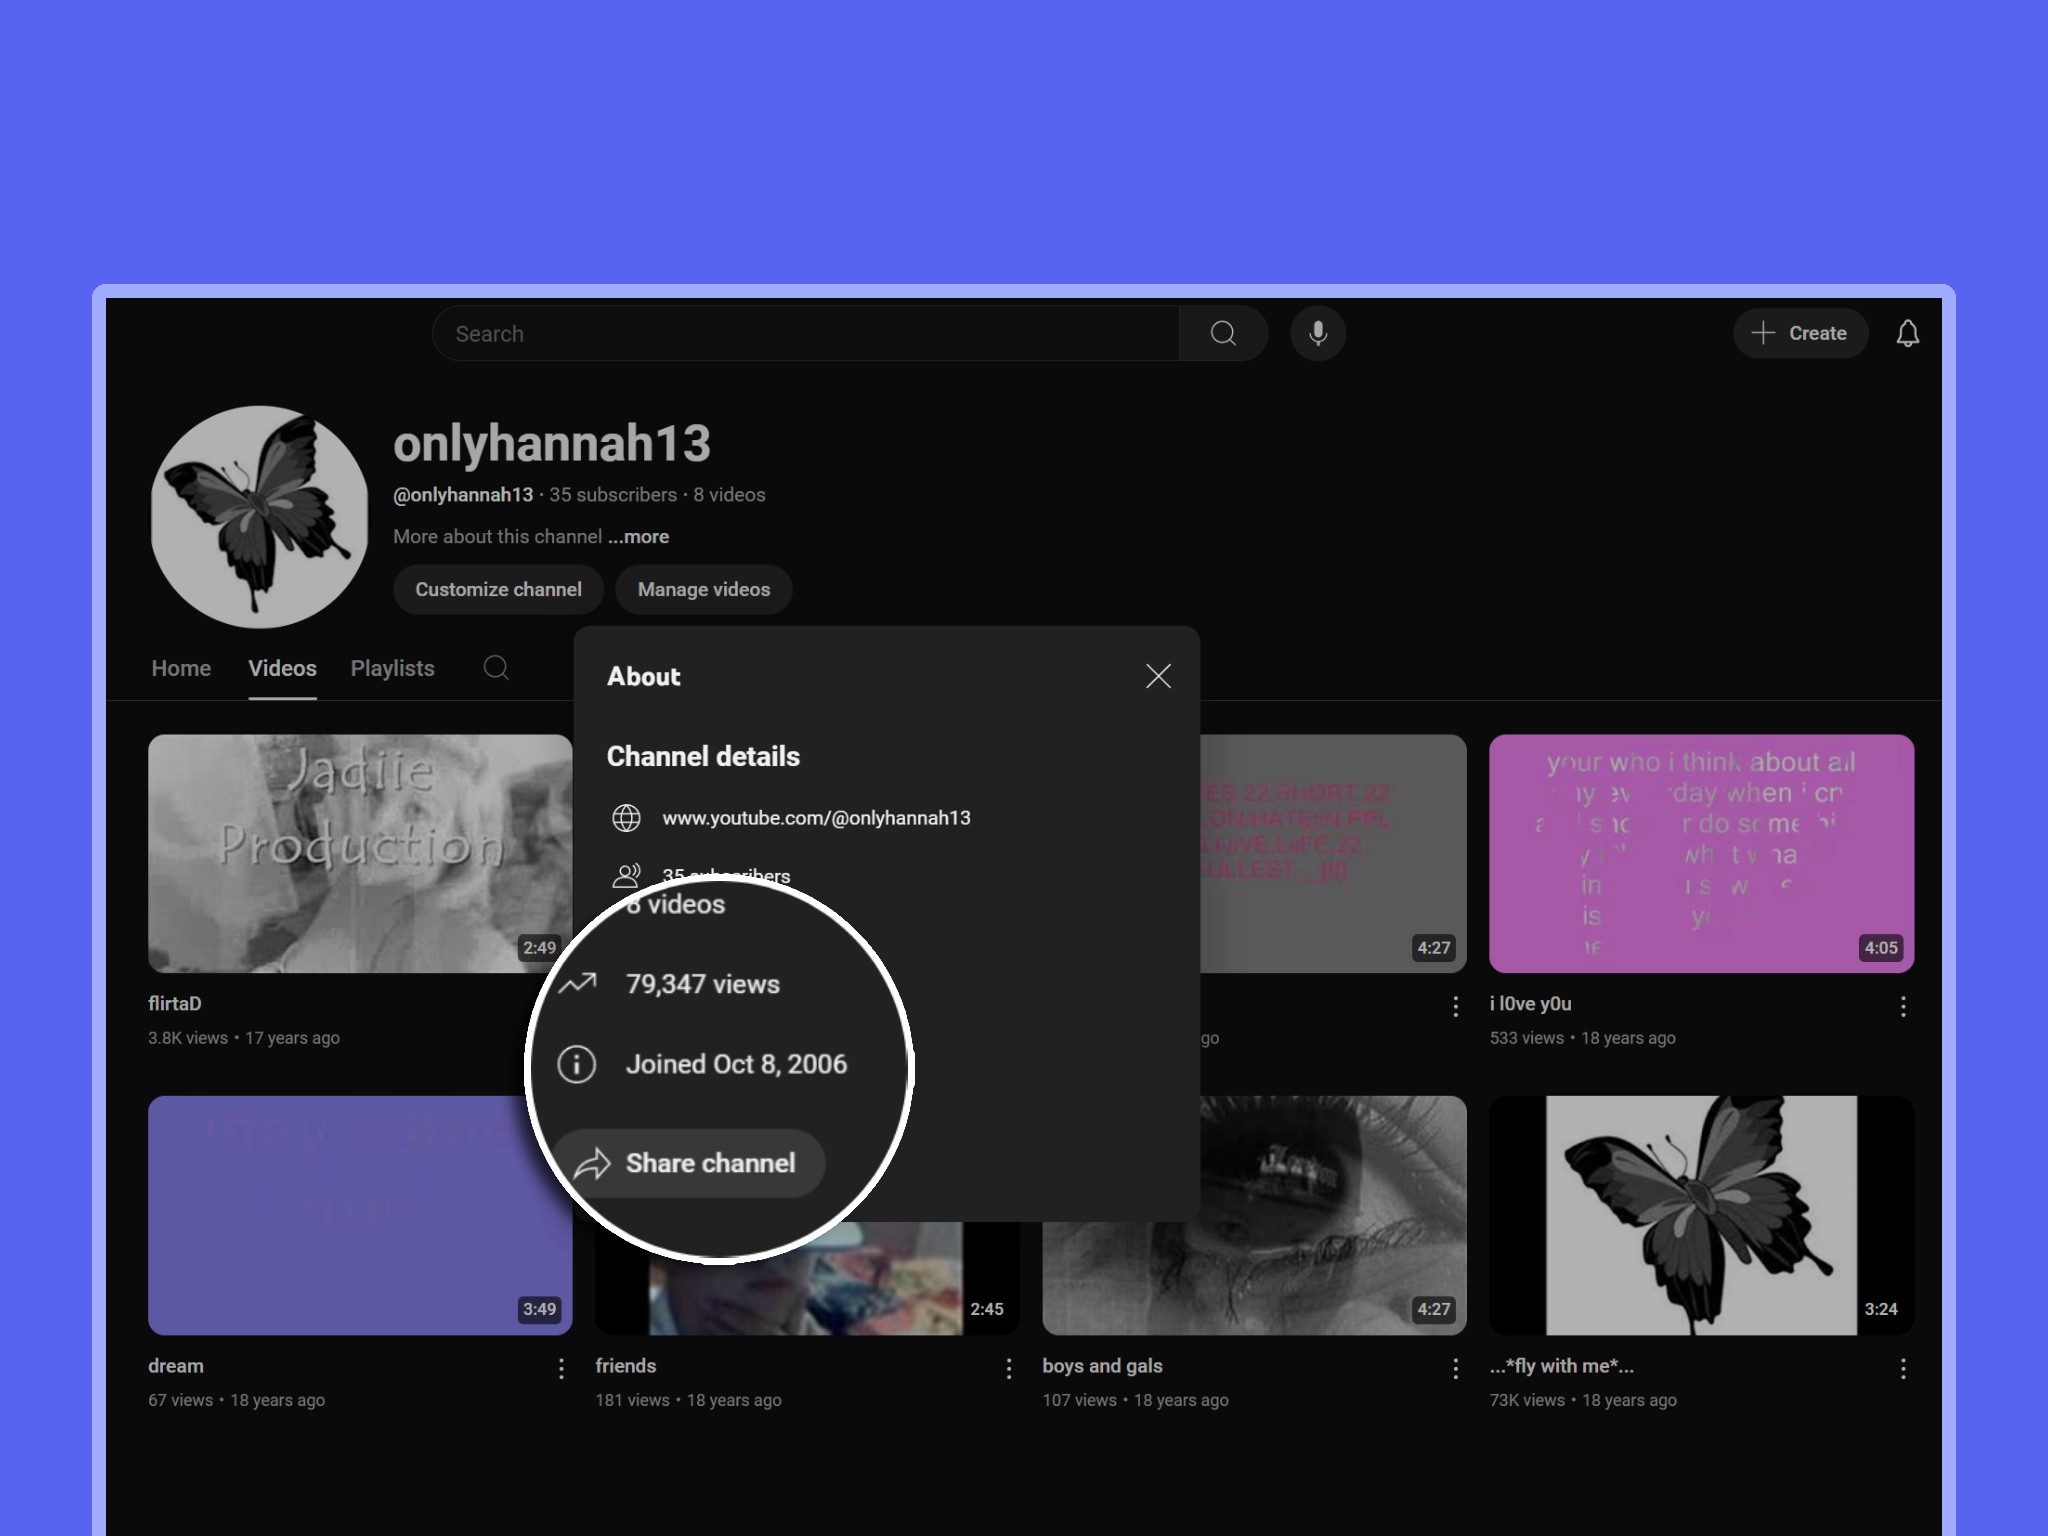Open options menu for 'friends' video
2048x1536 pixels.
(x=1008, y=1368)
